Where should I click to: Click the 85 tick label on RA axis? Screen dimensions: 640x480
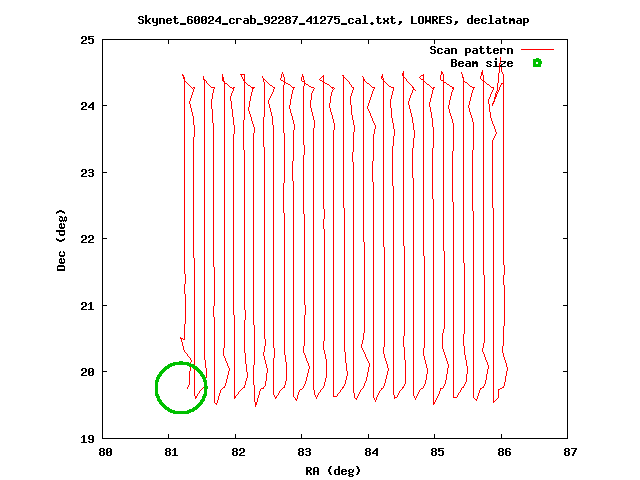(x=437, y=452)
